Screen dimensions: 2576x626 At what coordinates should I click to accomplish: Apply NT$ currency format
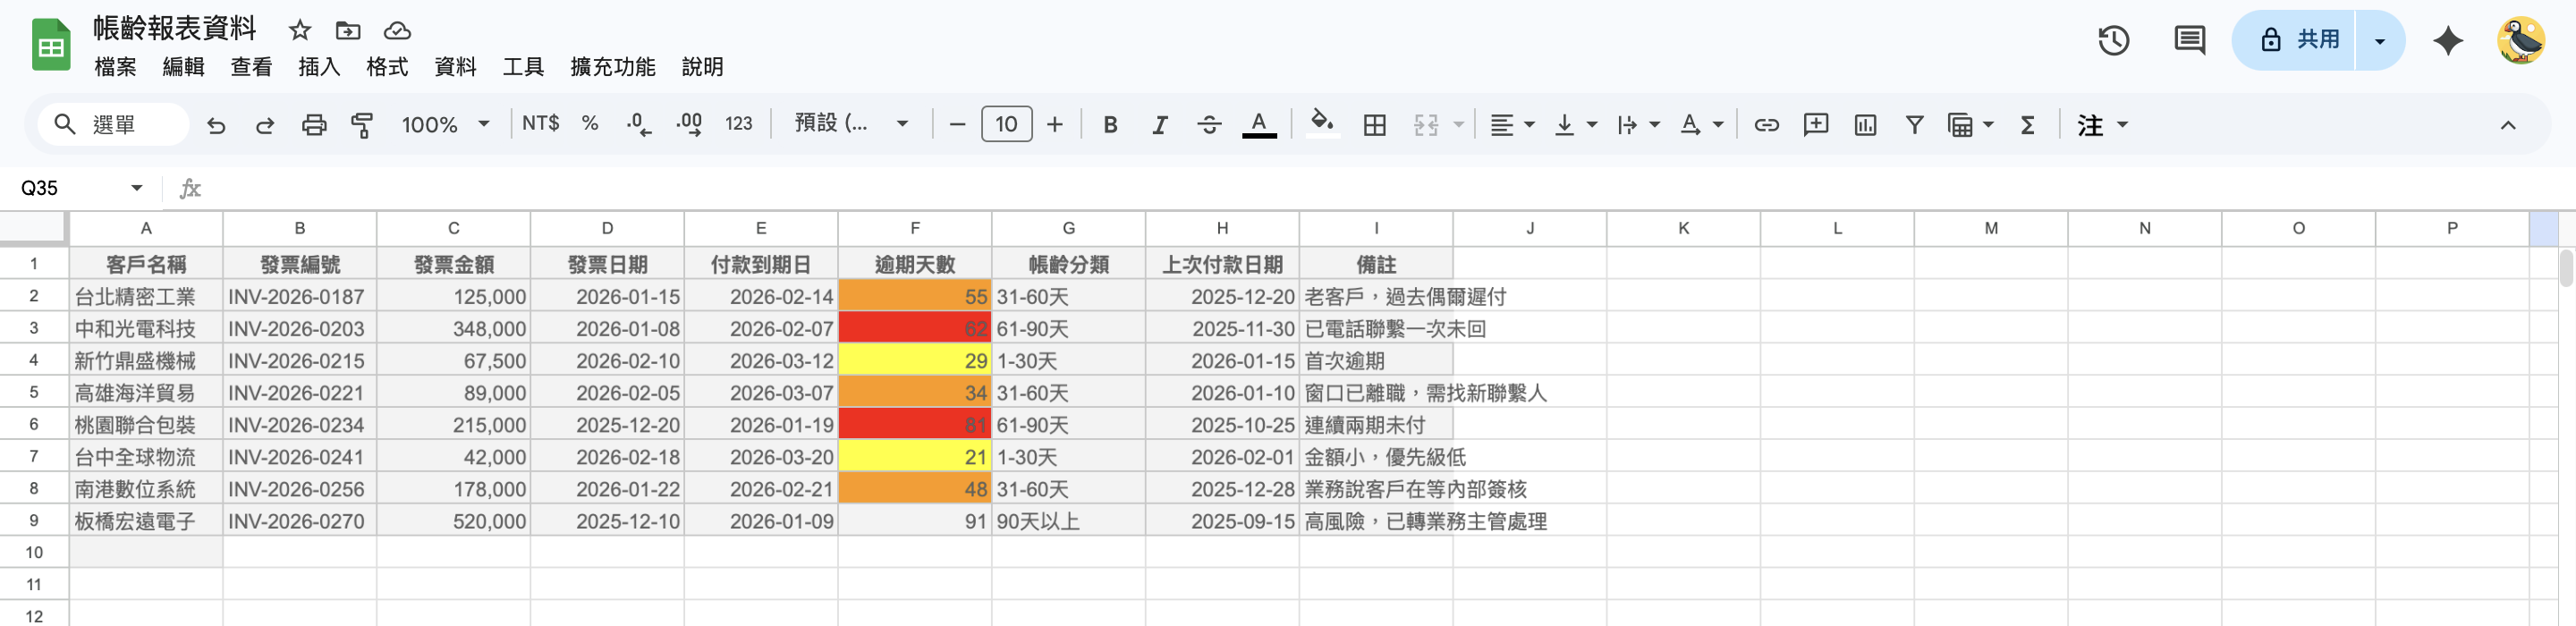coord(540,123)
